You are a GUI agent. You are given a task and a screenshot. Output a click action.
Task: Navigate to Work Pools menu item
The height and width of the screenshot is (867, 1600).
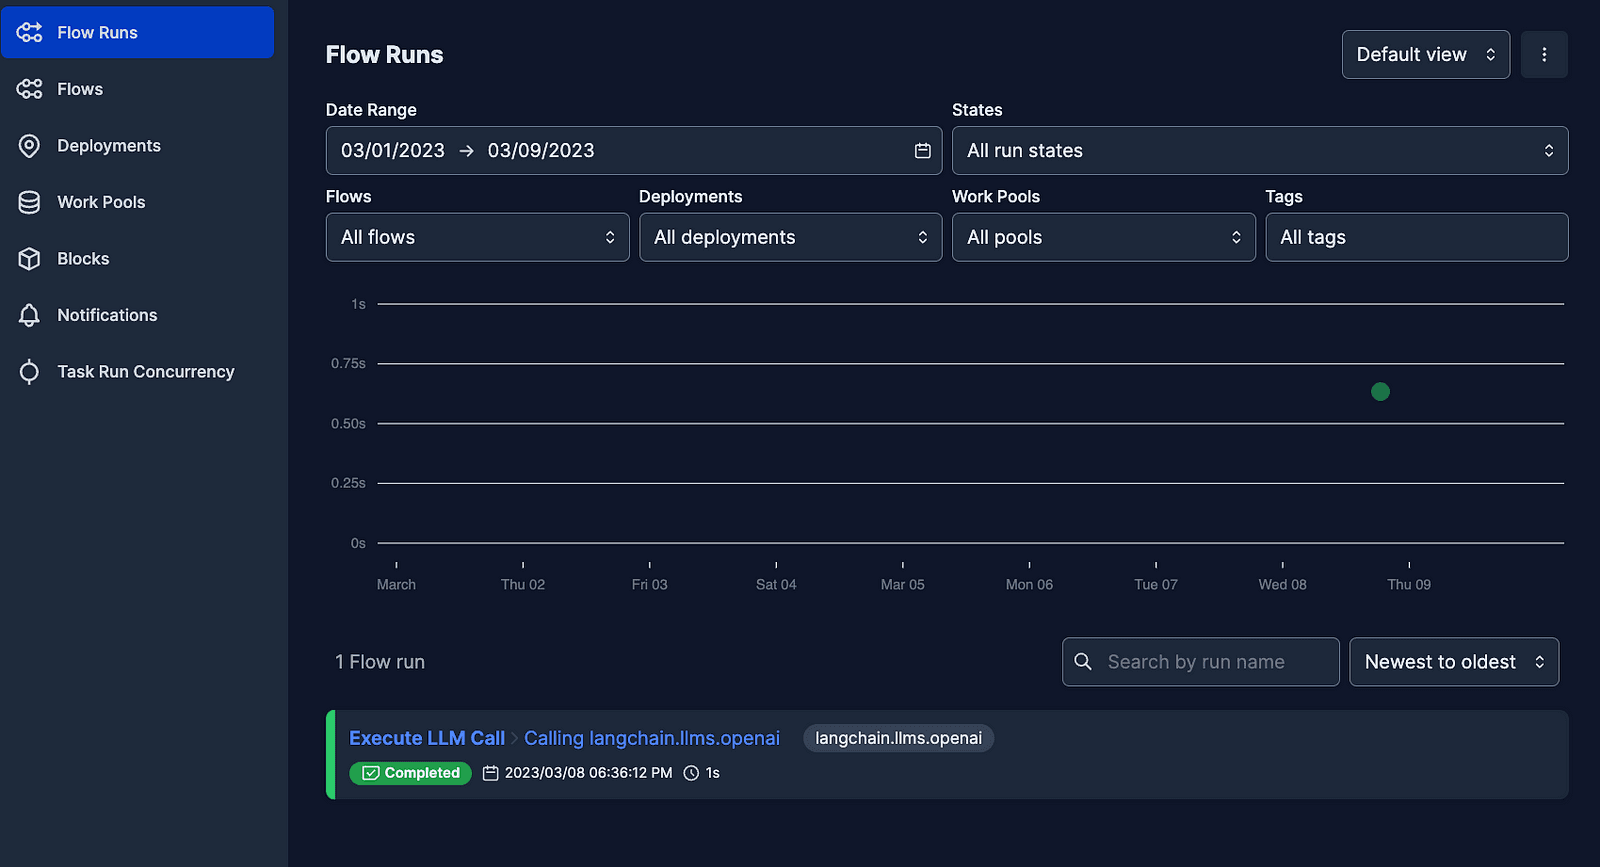[x=101, y=202]
